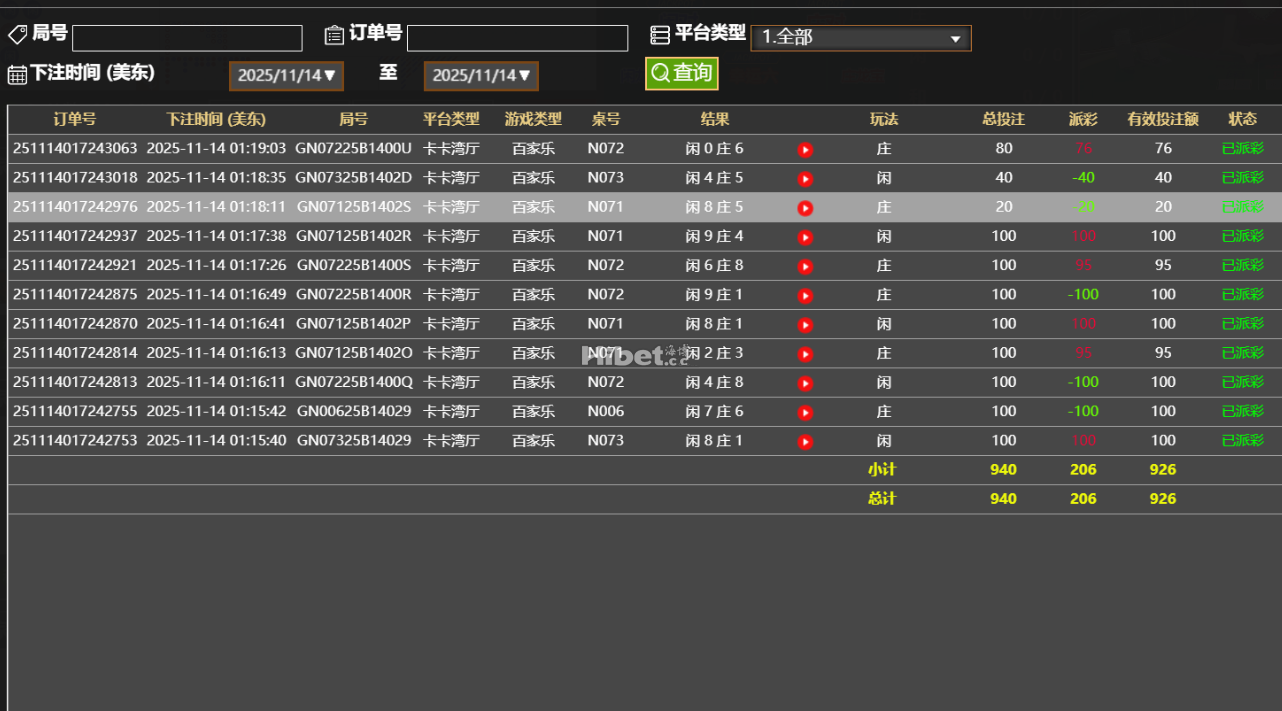Open the 平台类型 dropdown showing 1.全部
The image size is (1282, 711).
860,38
